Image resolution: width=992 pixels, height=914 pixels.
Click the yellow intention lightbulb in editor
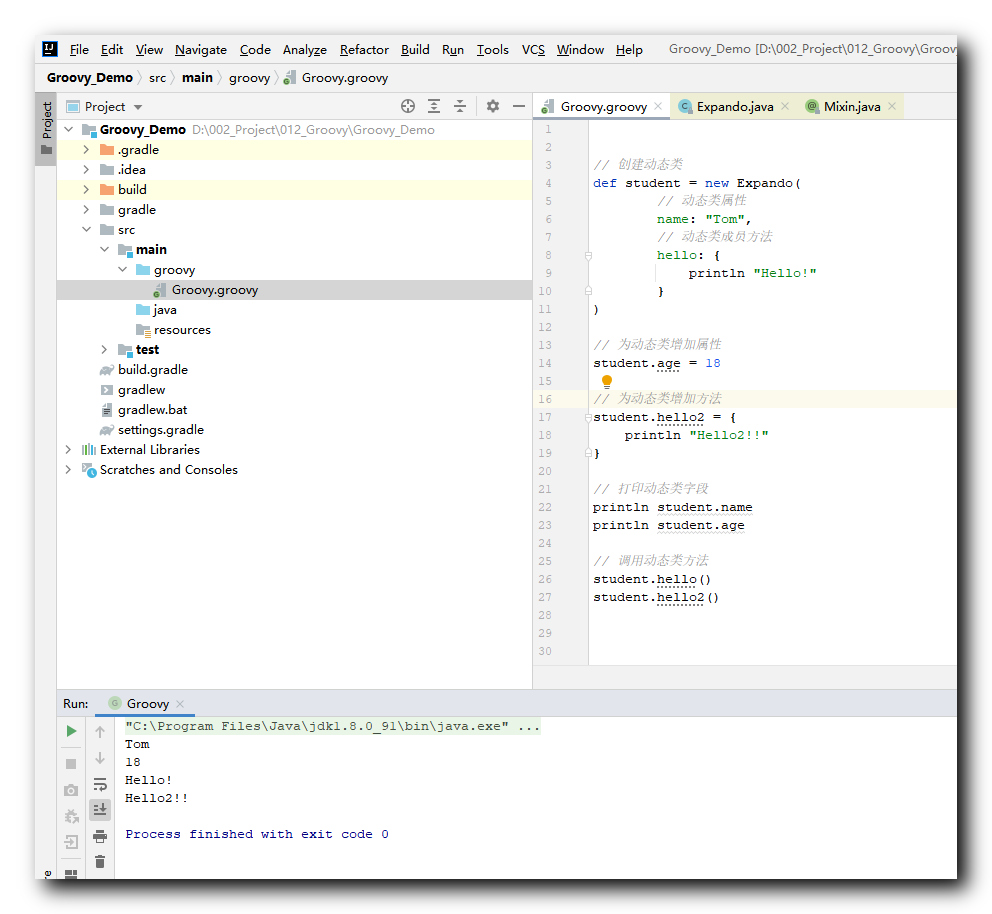click(x=607, y=381)
